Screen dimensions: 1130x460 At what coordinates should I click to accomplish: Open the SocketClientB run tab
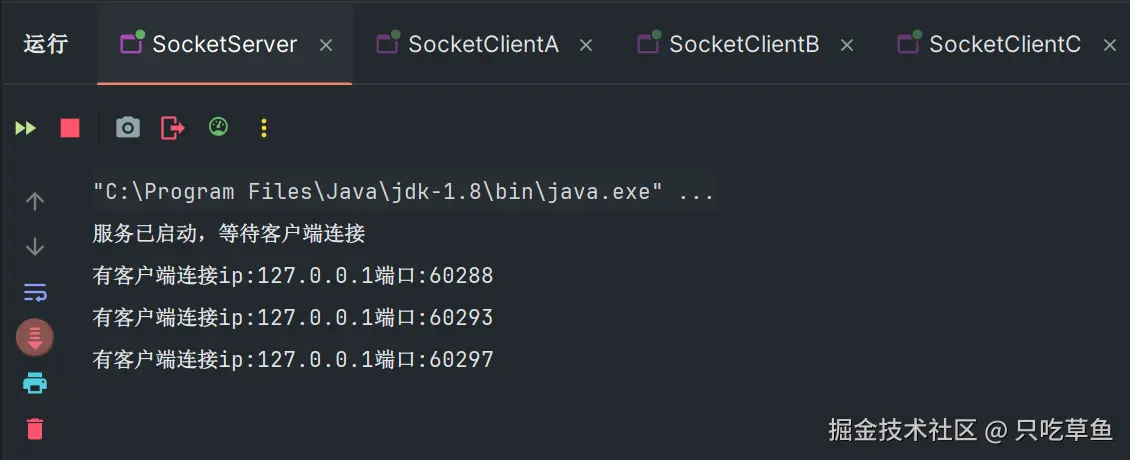(x=744, y=44)
